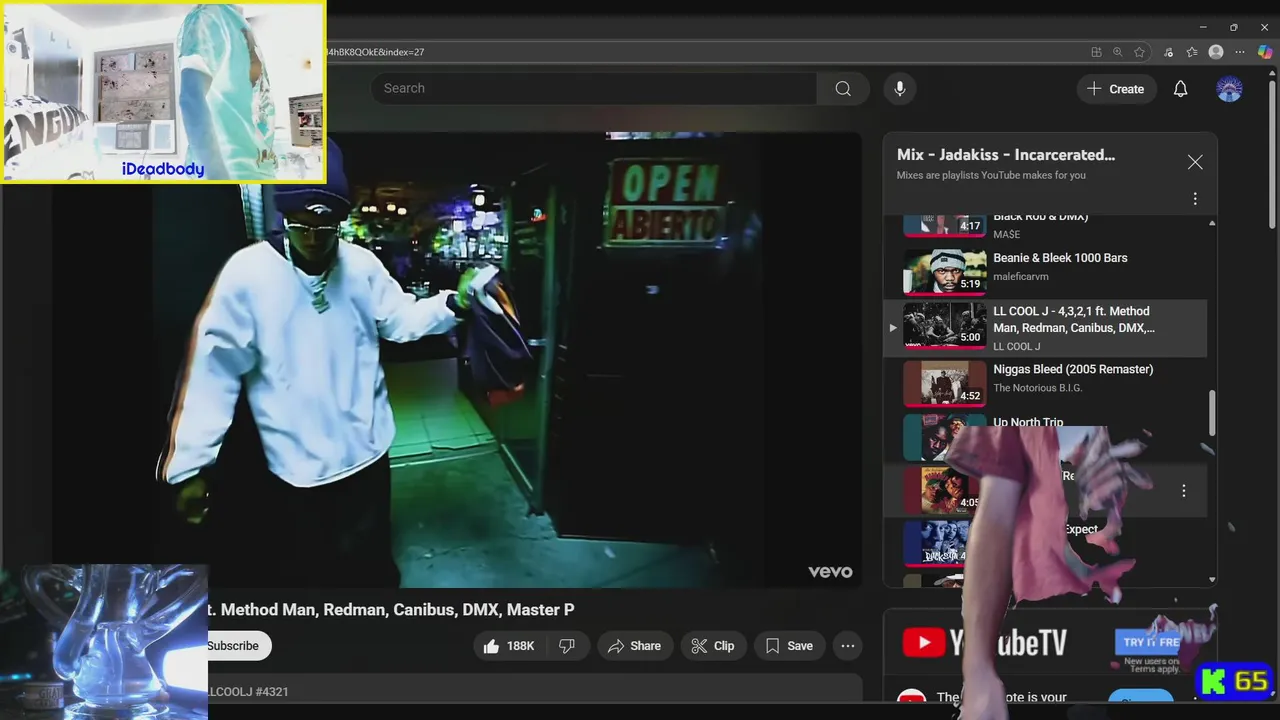Share this video
The image size is (1280, 720).
(634, 646)
